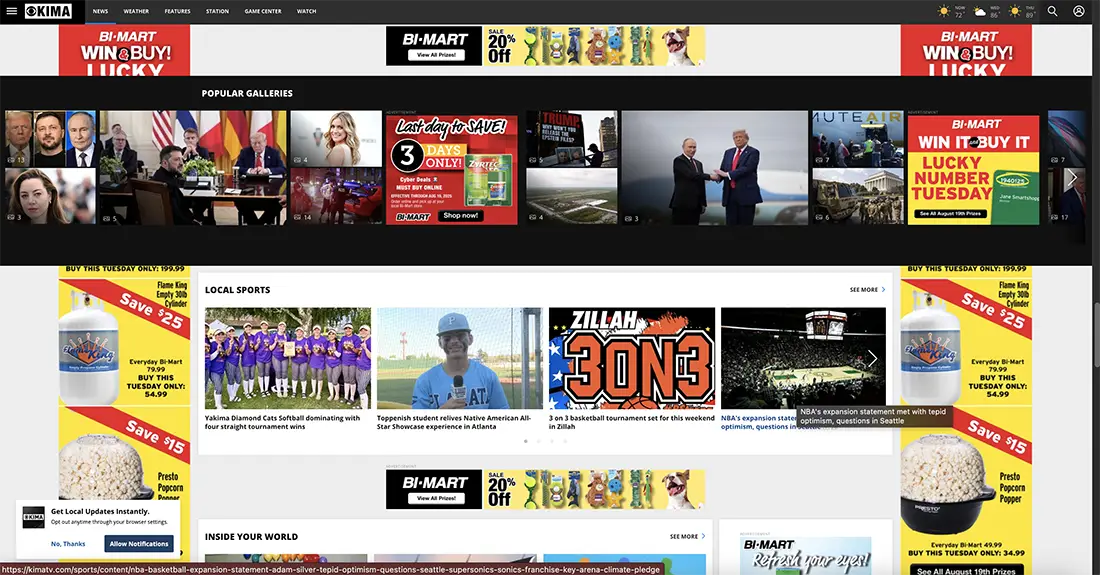The width and height of the screenshot is (1100, 575).
Task: Open the WATCH menu
Action: tap(307, 11)
